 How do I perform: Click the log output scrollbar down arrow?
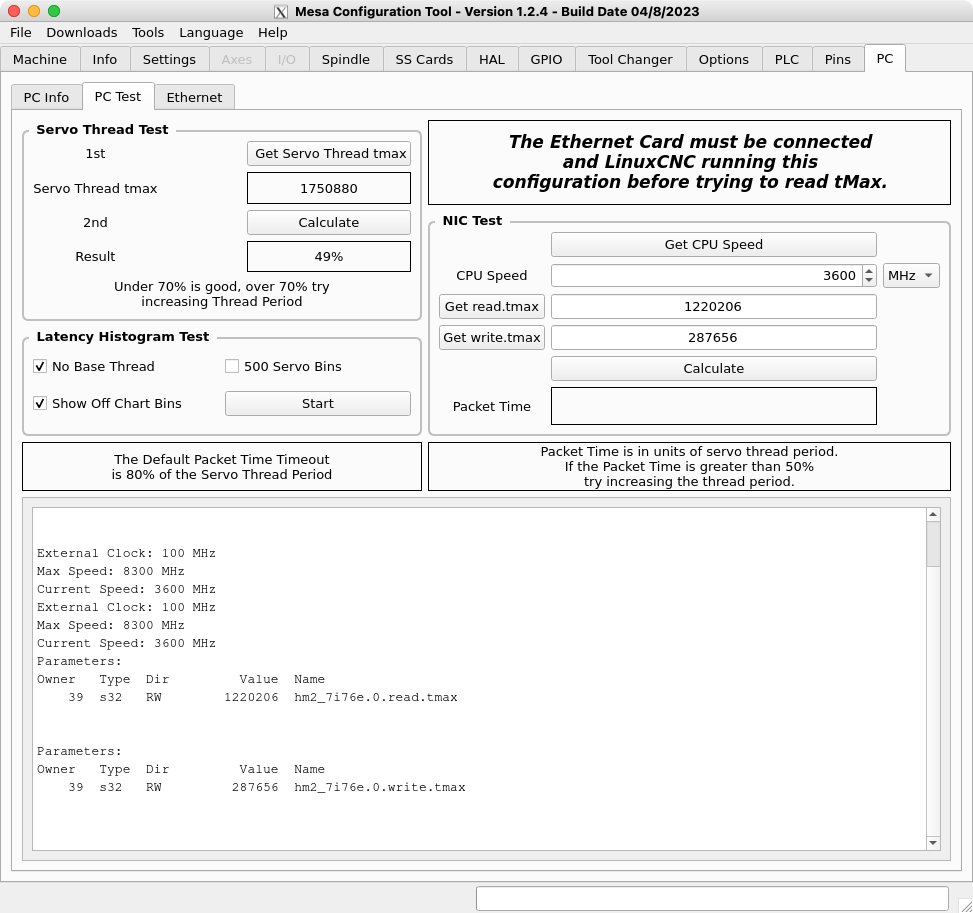tap(932, 843)
